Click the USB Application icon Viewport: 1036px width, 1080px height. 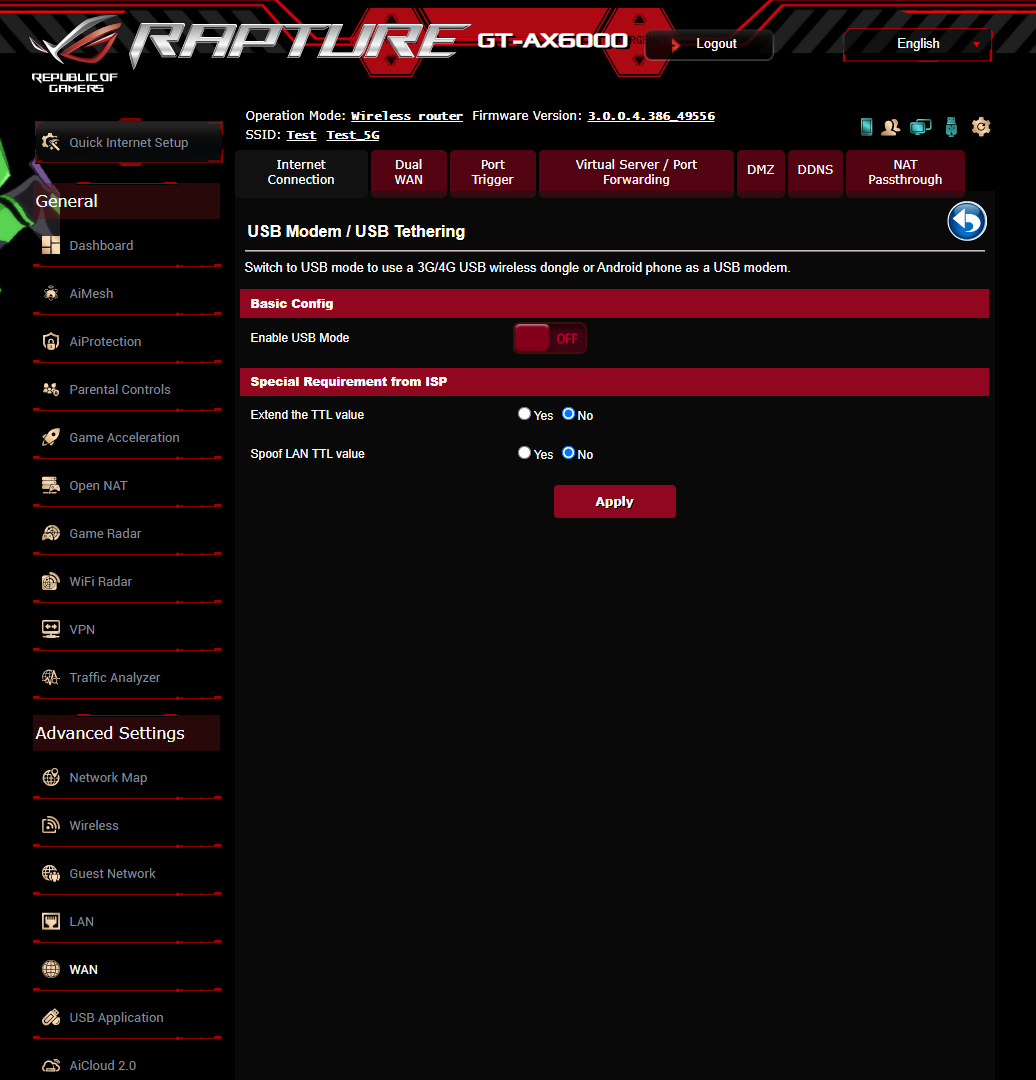pyautogui.click(x=51, y=1017)
